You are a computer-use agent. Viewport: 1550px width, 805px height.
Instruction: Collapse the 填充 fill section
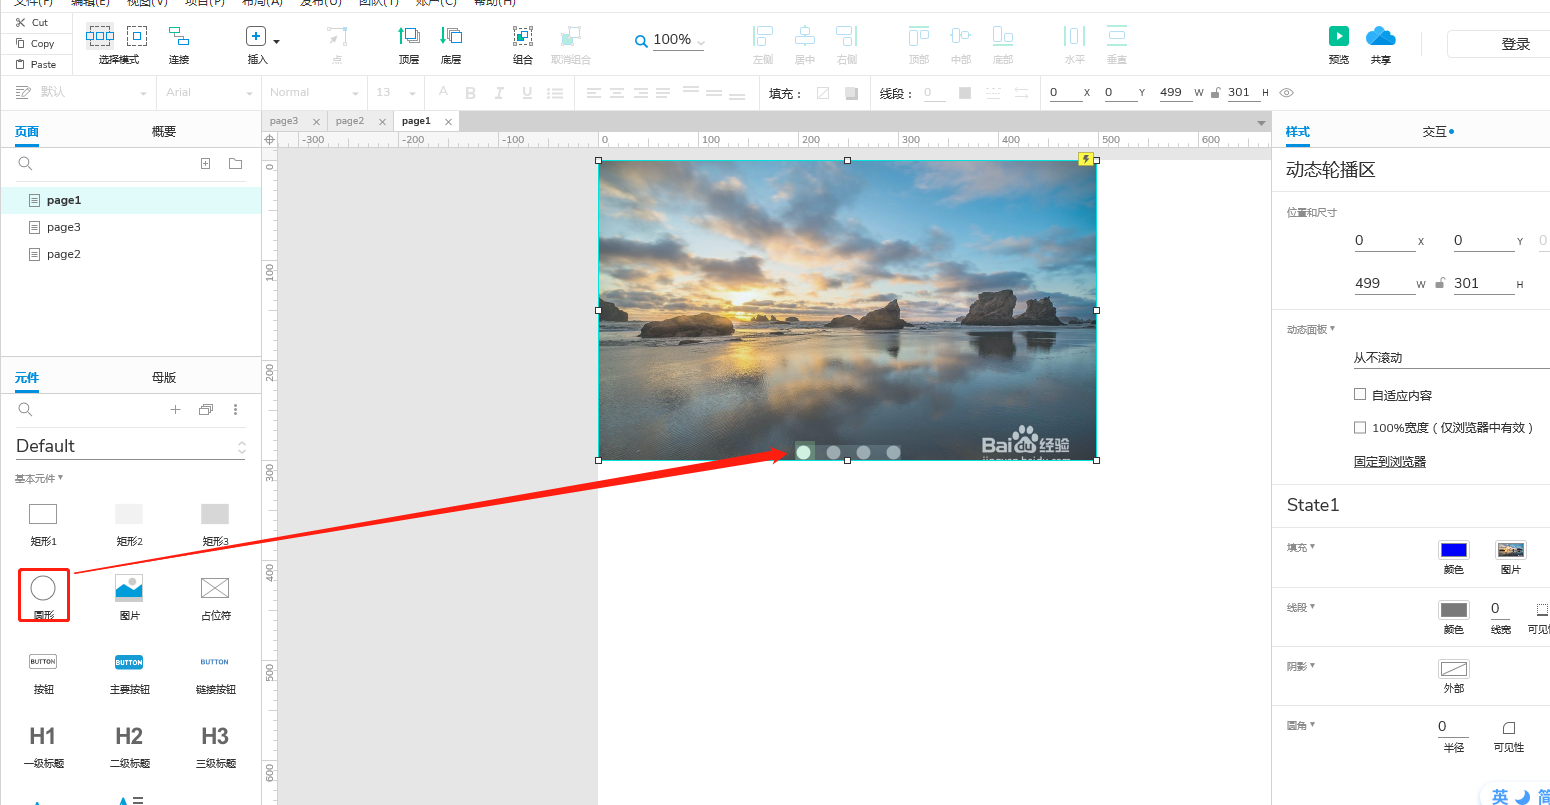point(1301,547)
